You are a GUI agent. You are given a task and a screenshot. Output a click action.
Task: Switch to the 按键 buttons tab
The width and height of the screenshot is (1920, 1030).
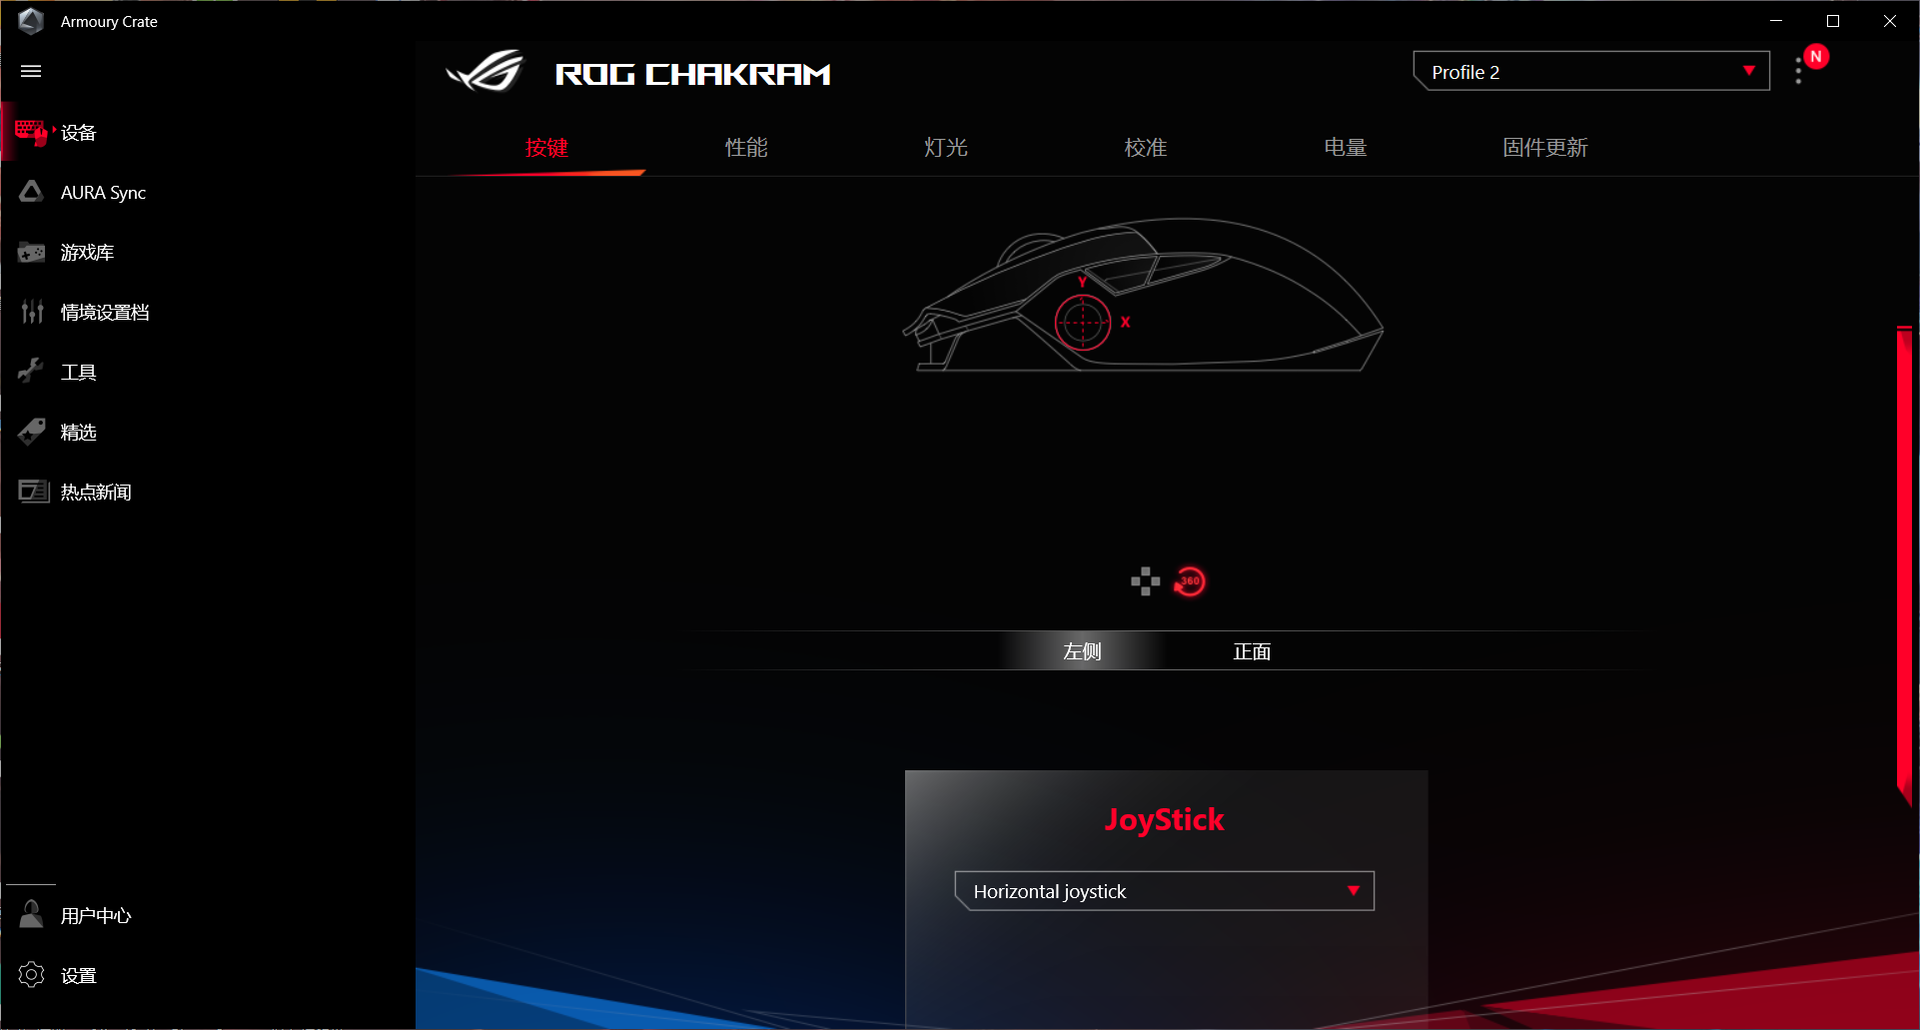tap(546, 148)
